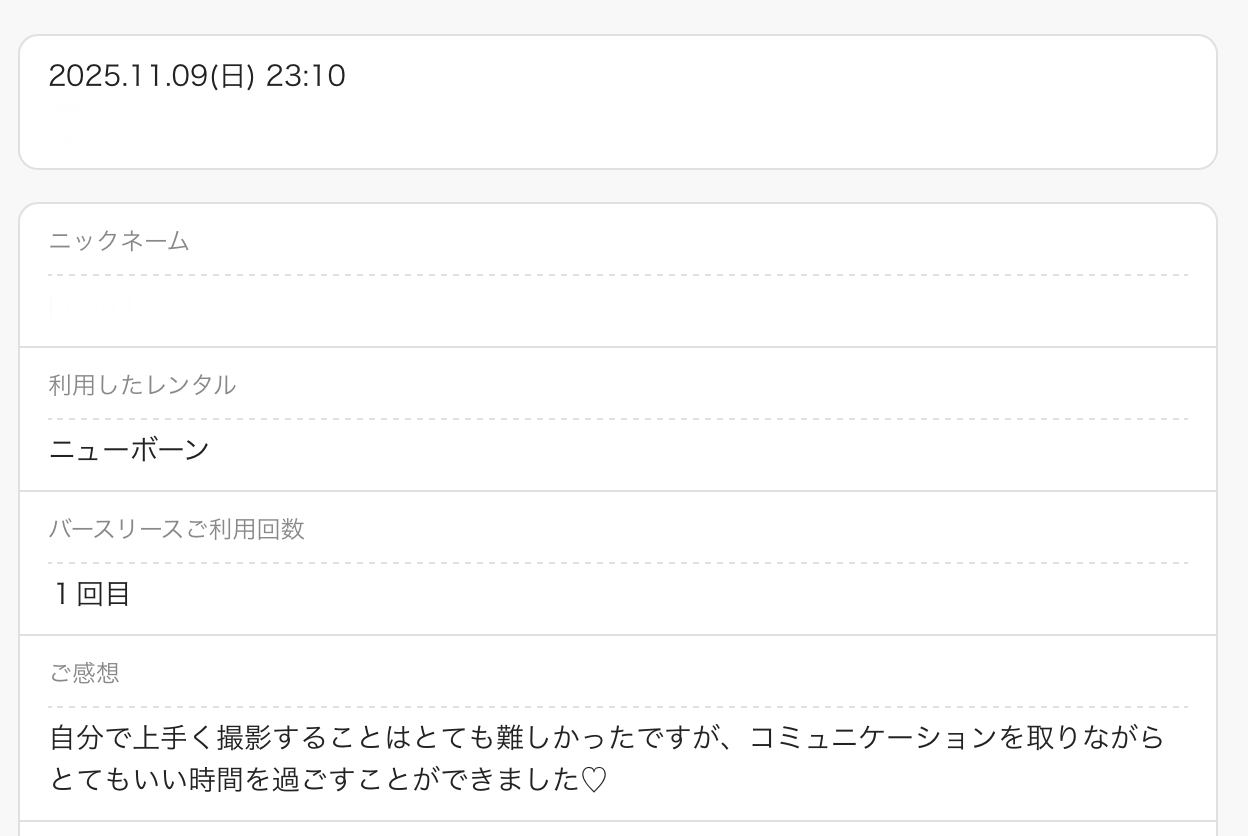Click the ご感想 section label

click(84, 673)
